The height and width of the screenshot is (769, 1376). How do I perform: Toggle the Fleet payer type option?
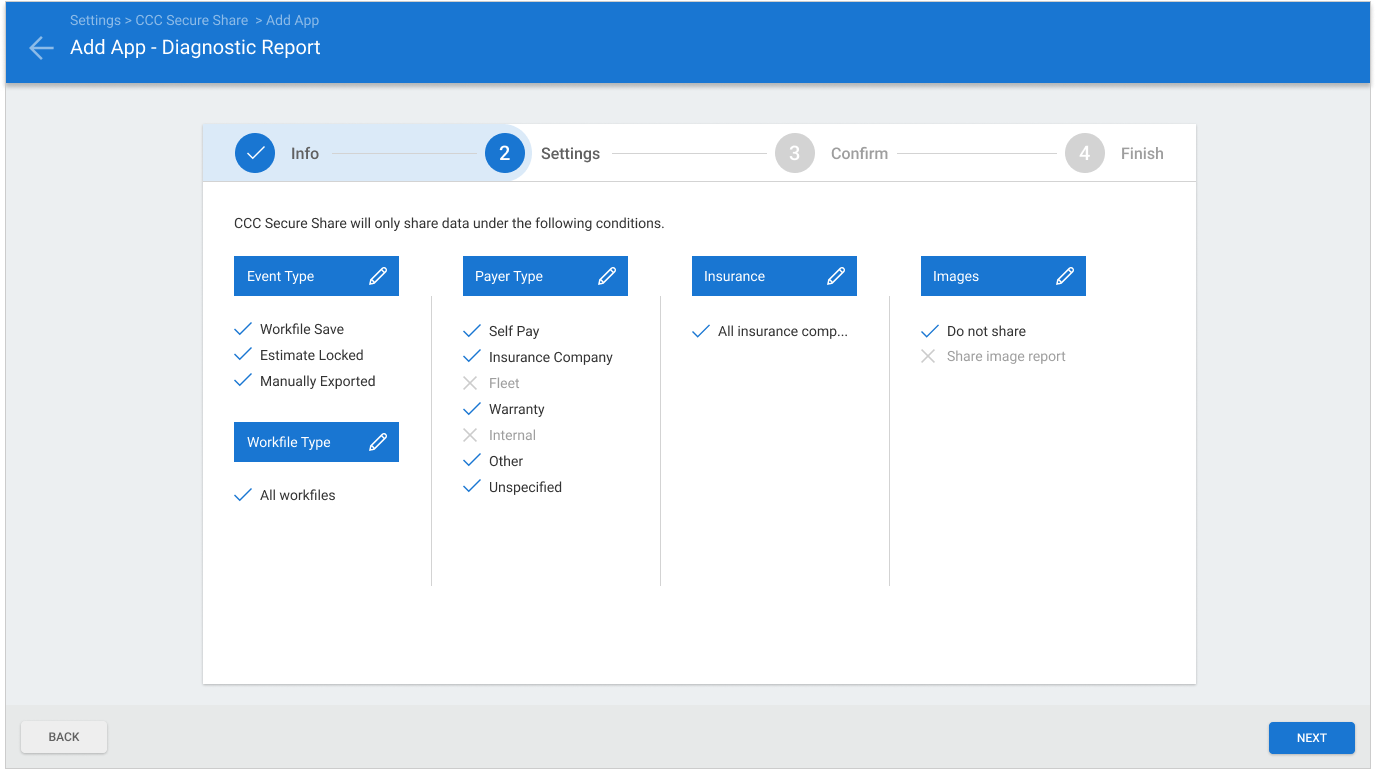click(x=491, y=383)
